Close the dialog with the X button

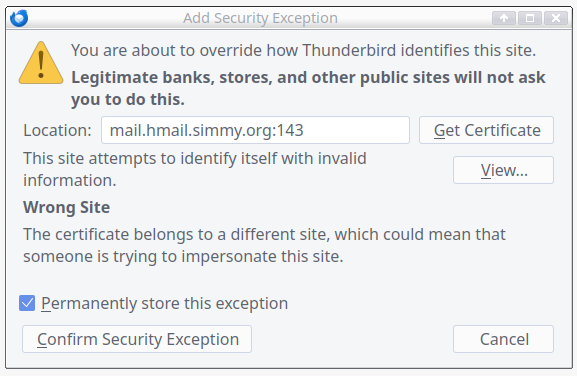click(x=556, y=18)
